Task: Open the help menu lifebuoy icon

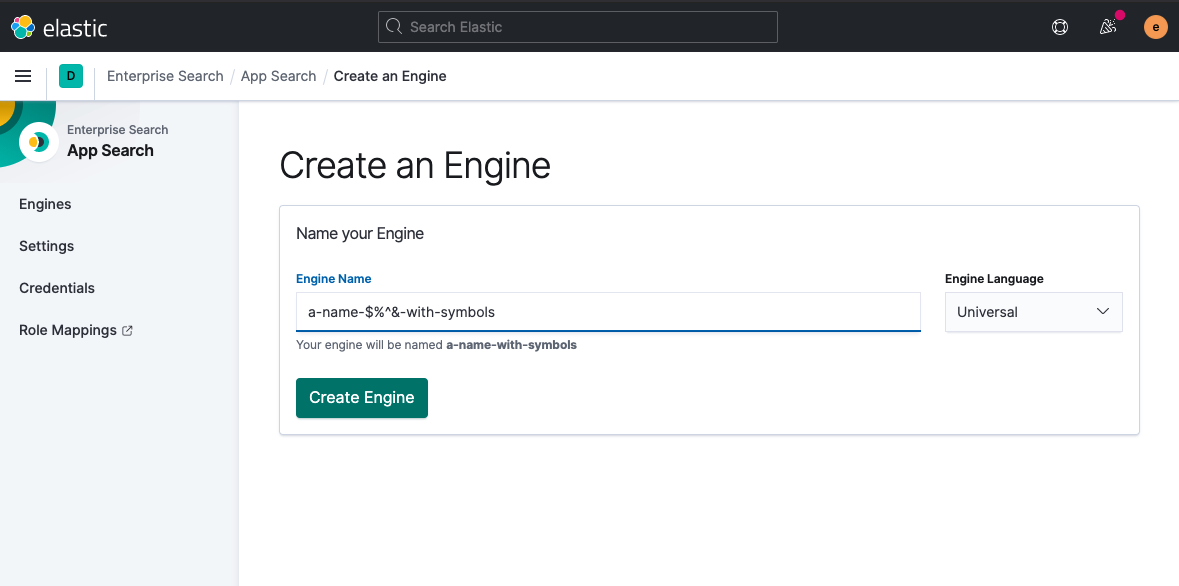Action: coord(1060,27)
